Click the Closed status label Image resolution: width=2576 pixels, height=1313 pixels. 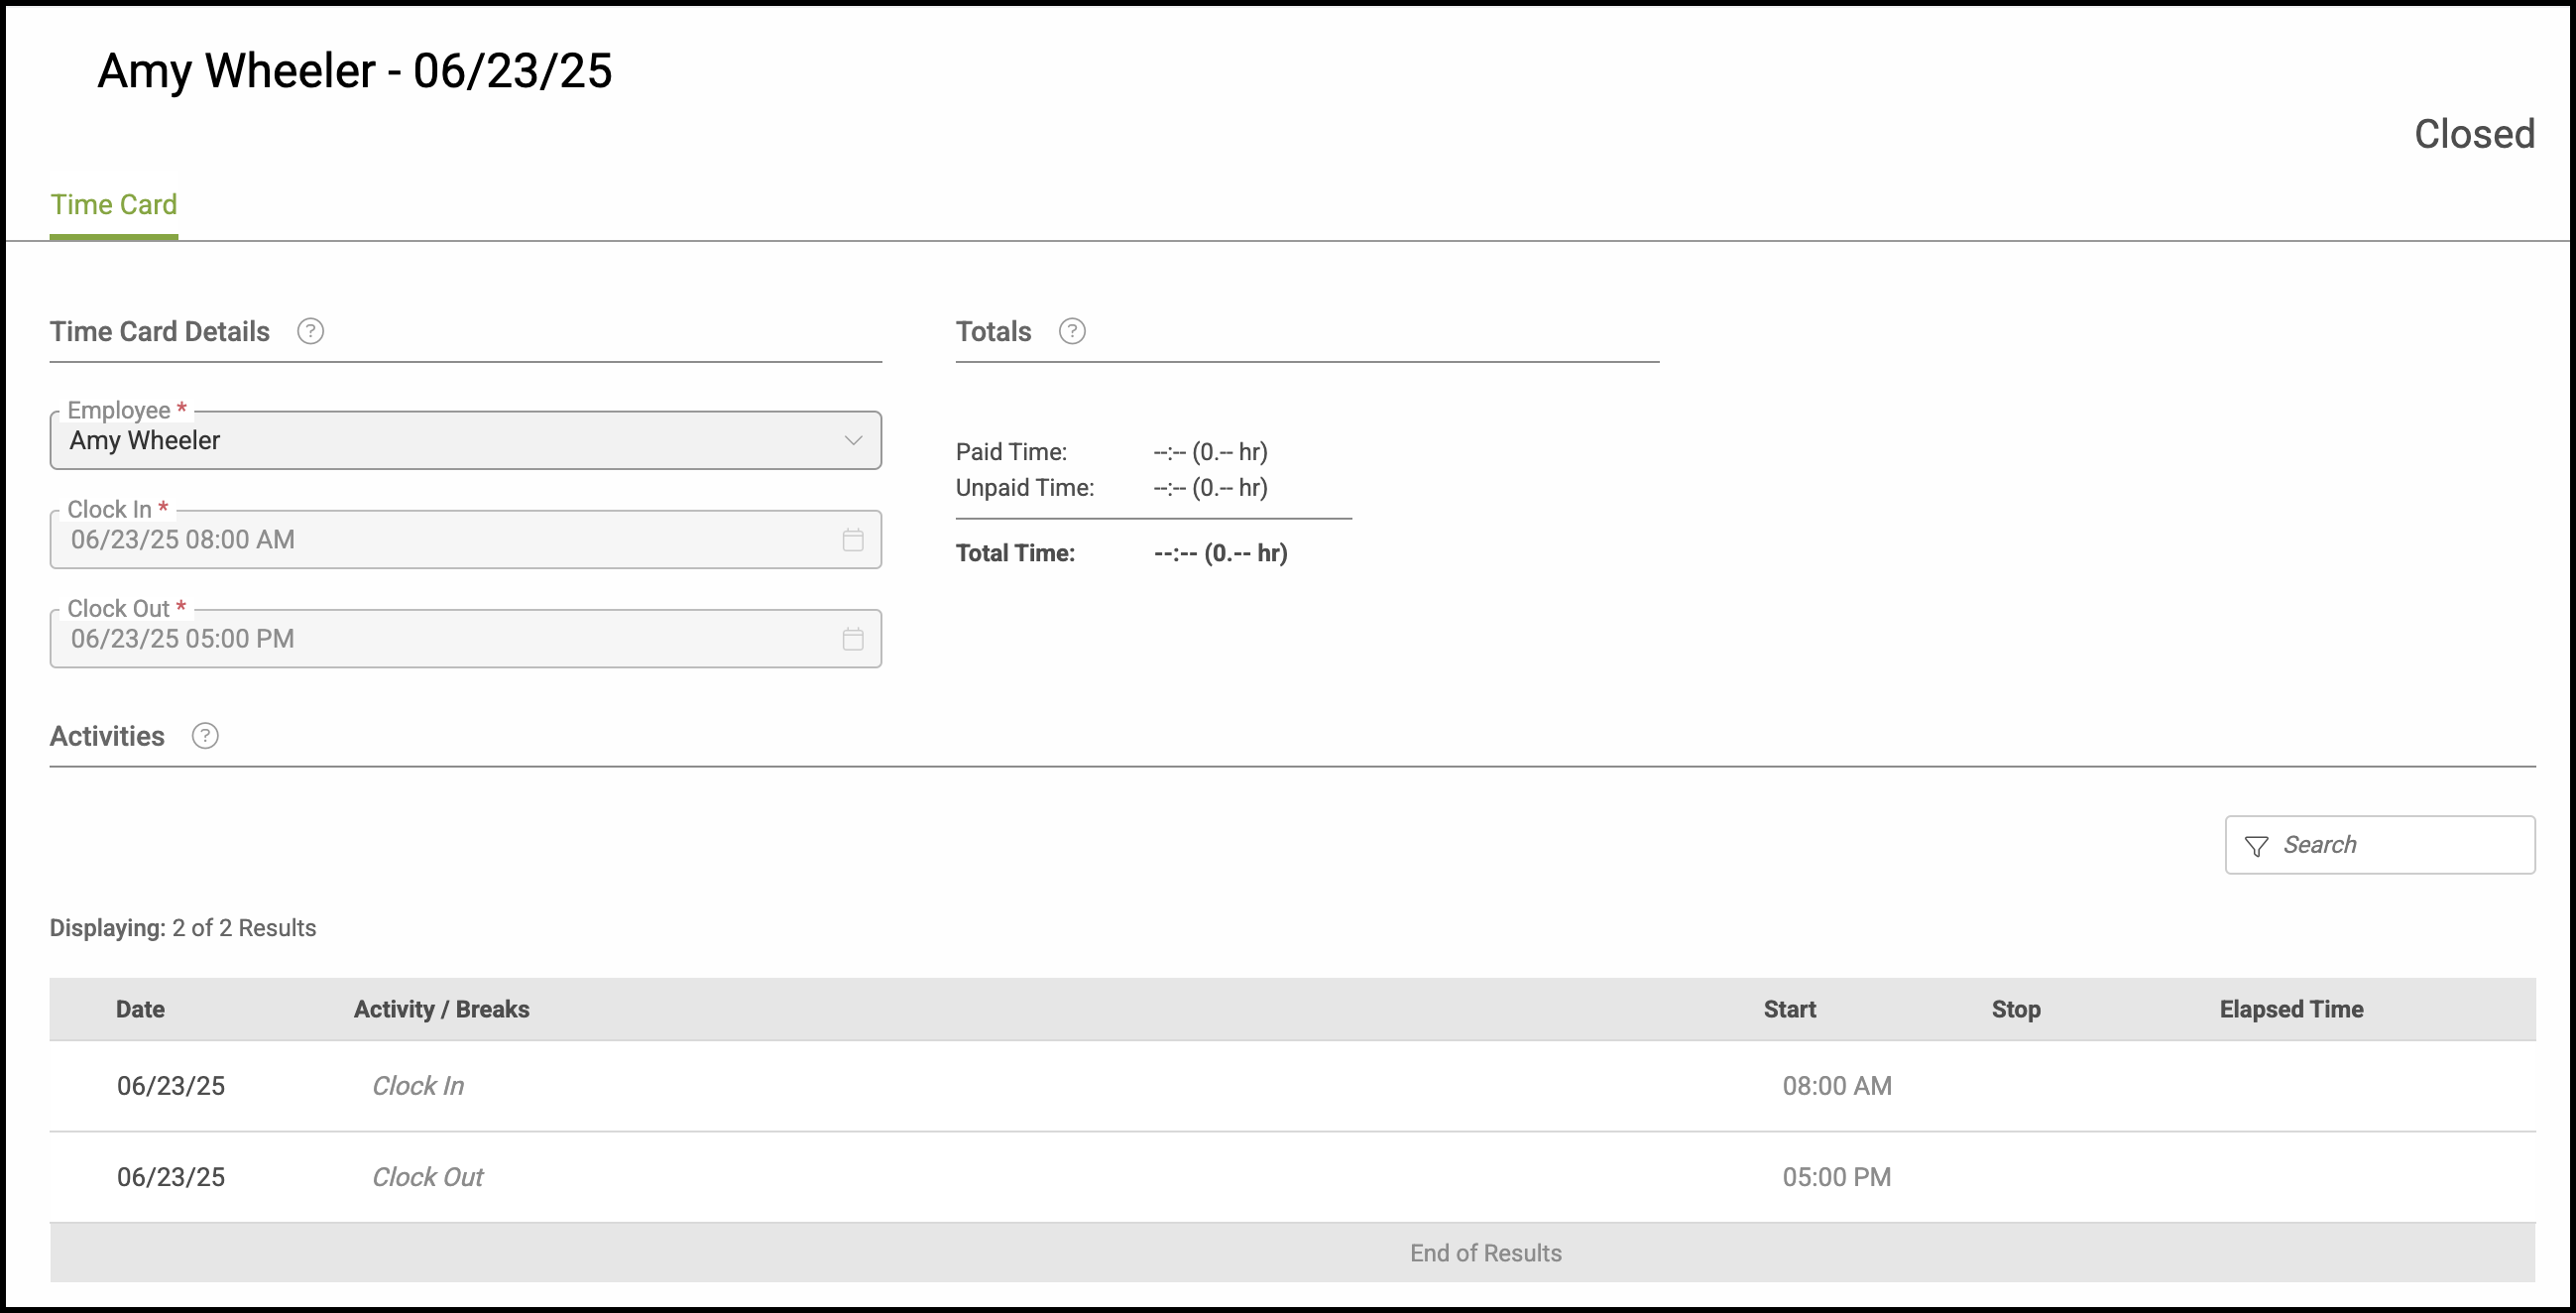[x=2474, y=134]
